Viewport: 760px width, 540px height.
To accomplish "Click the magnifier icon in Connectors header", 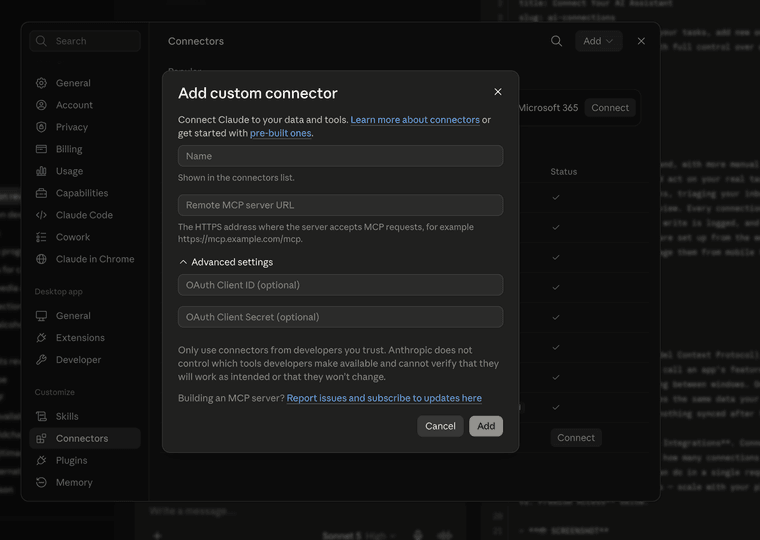I will pos(556,41).
